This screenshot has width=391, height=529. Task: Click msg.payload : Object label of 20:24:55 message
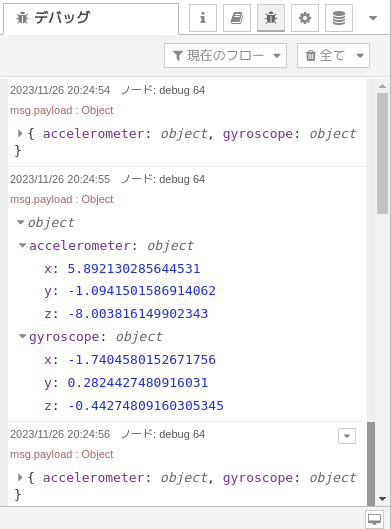pyautogui.click(x=62, y=199)
